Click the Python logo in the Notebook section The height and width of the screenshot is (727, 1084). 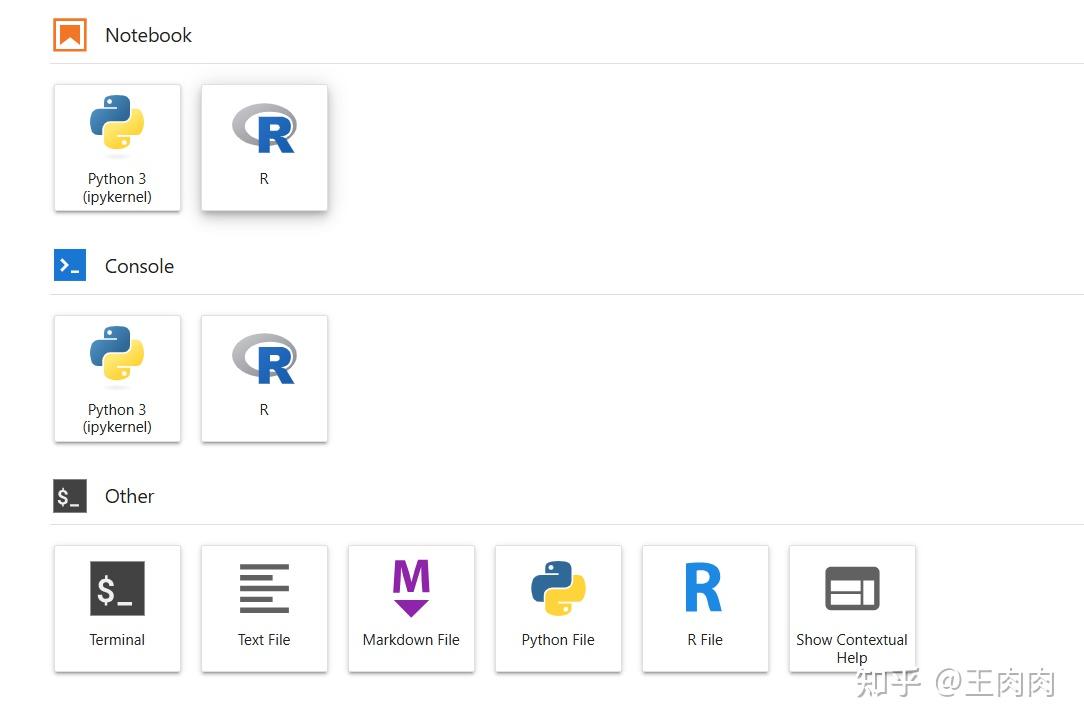coord(117,126)
